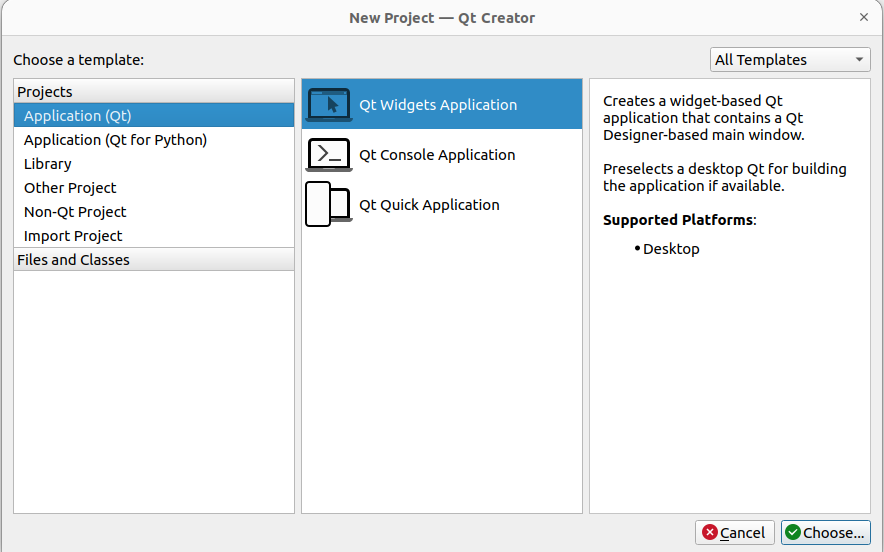Click the Projects section header
Screen dimensions: 884x552
pyautogui.click(x=154, y=91)
